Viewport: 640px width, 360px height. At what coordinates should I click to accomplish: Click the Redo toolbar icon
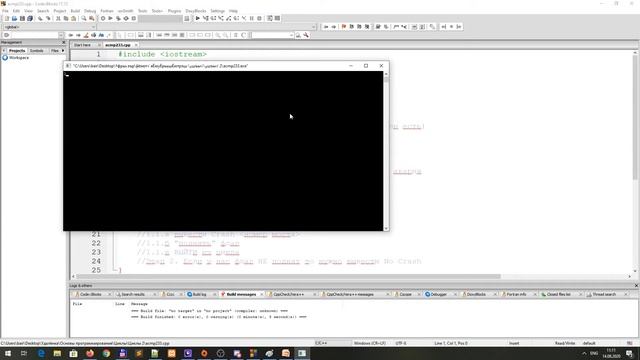click(48, 18)
